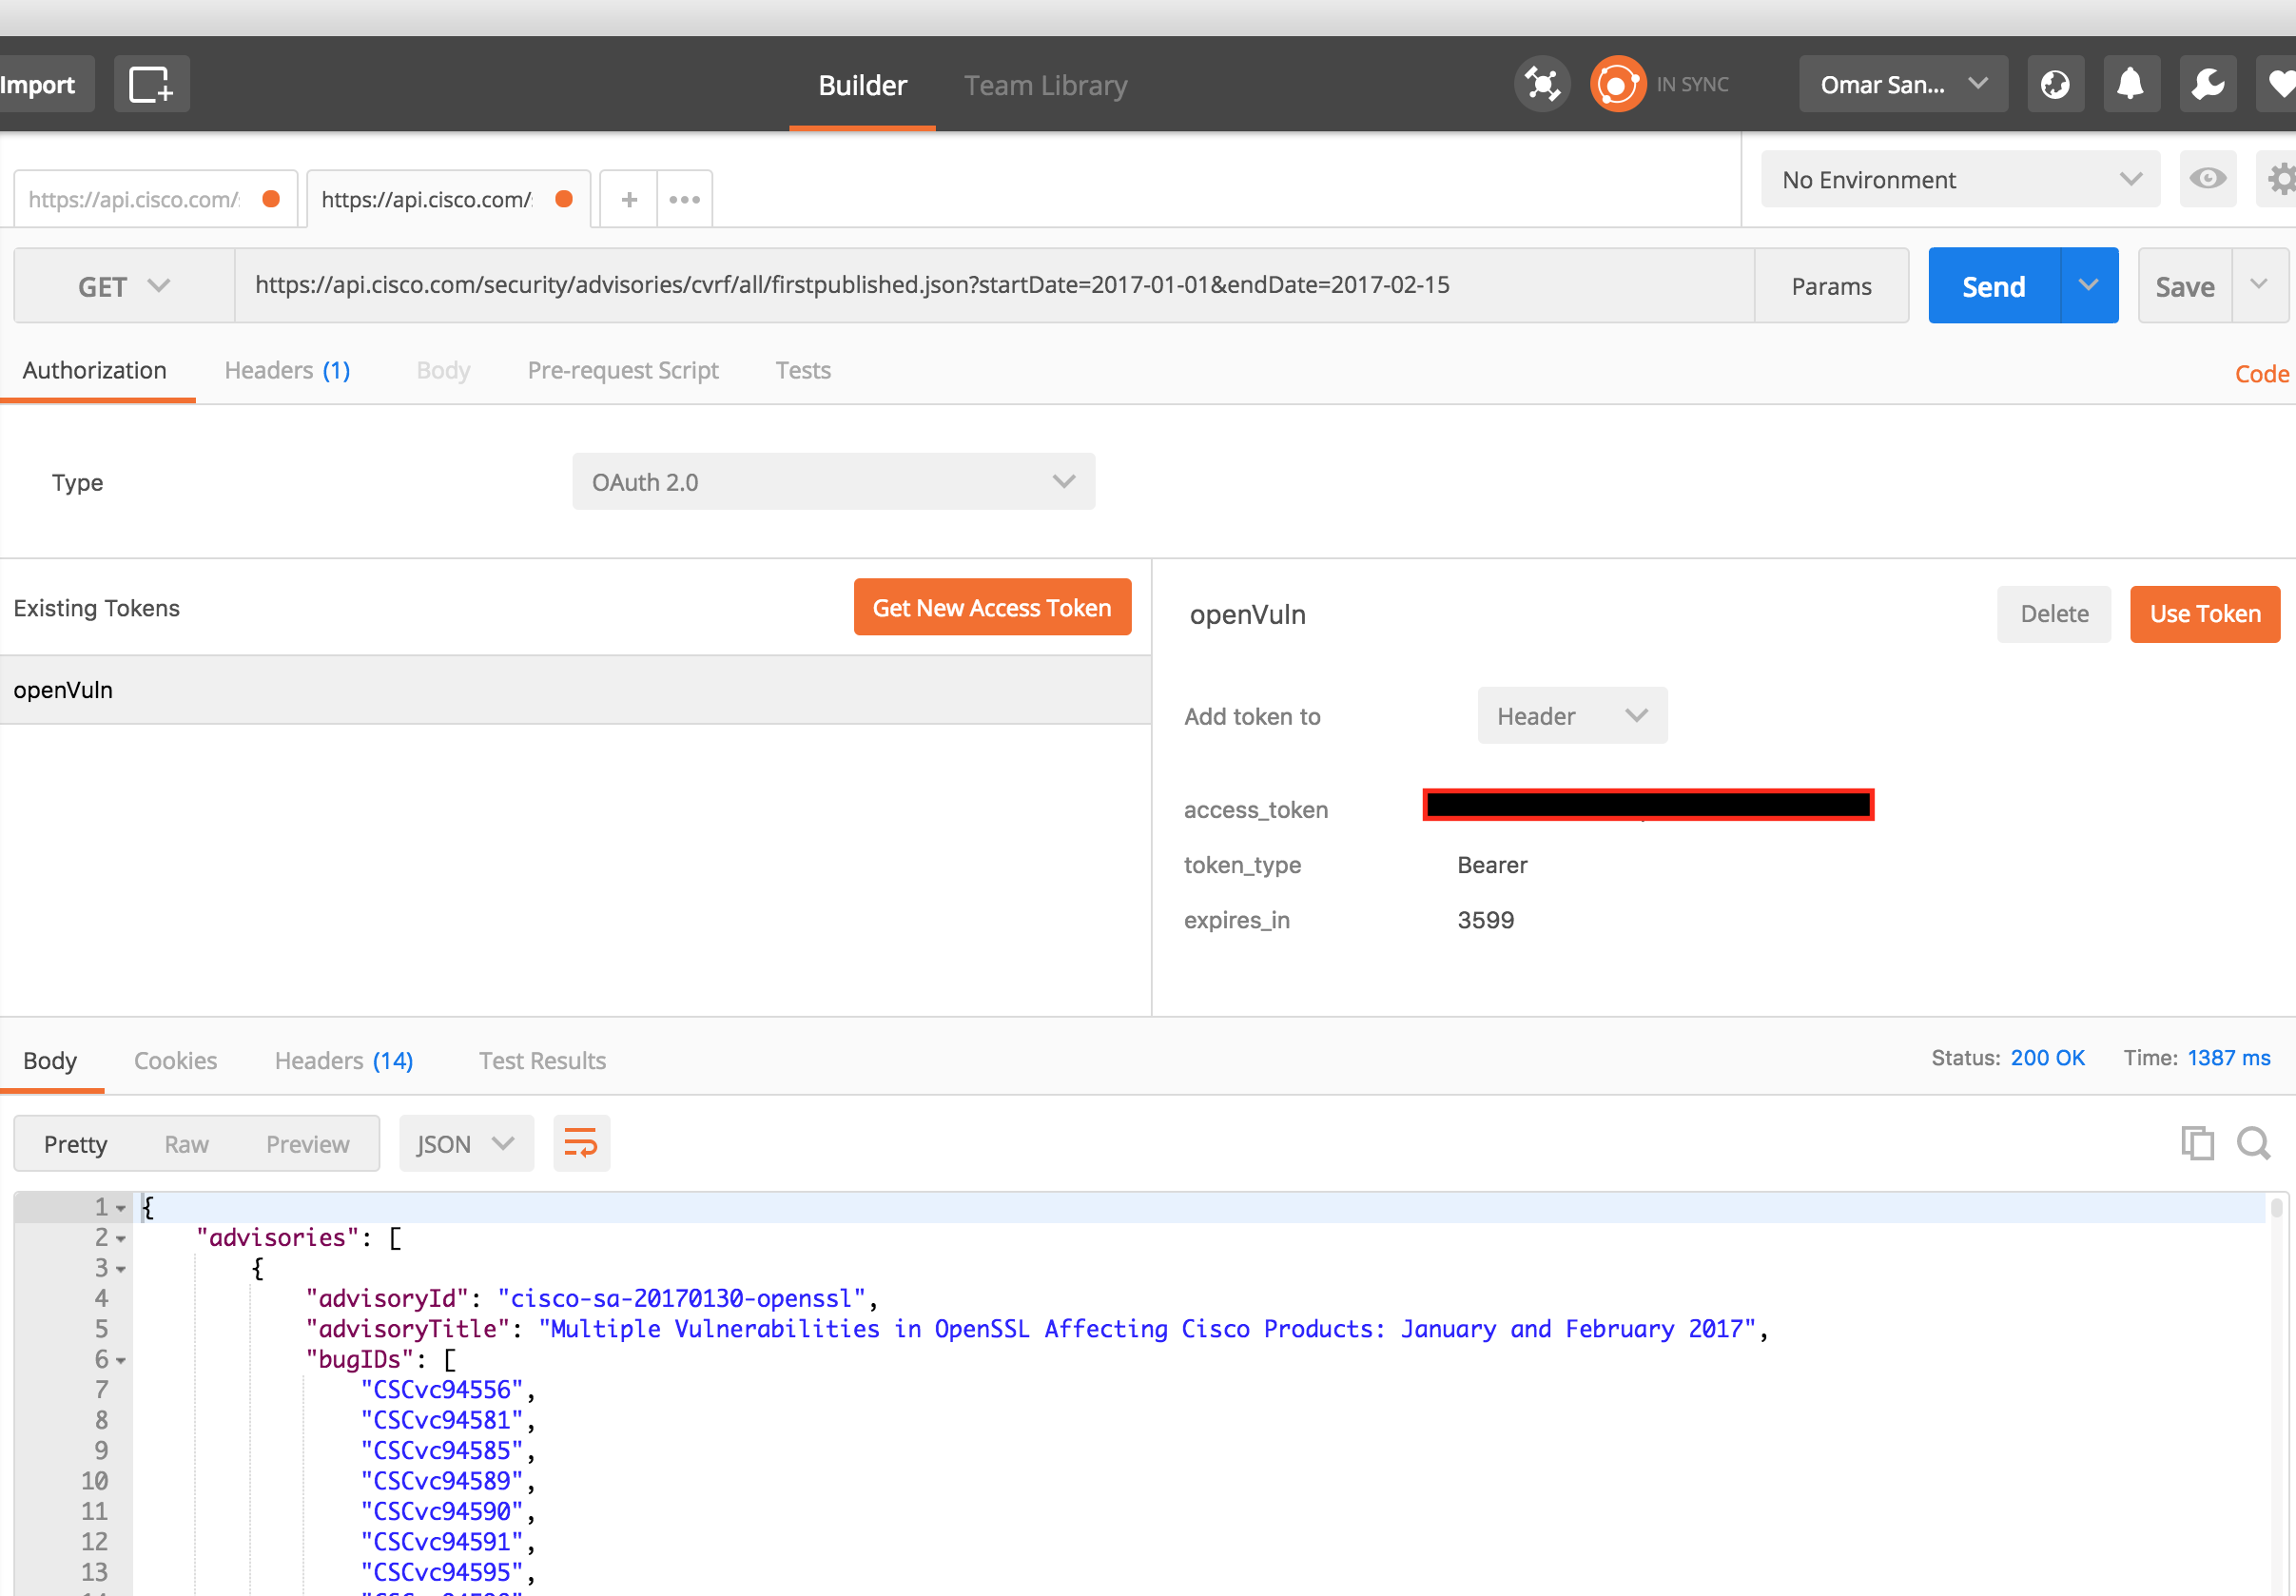The width and height of the screenshot is (2296, 1596).
Task: Click Get New Access Token
Action: [992, 607]
